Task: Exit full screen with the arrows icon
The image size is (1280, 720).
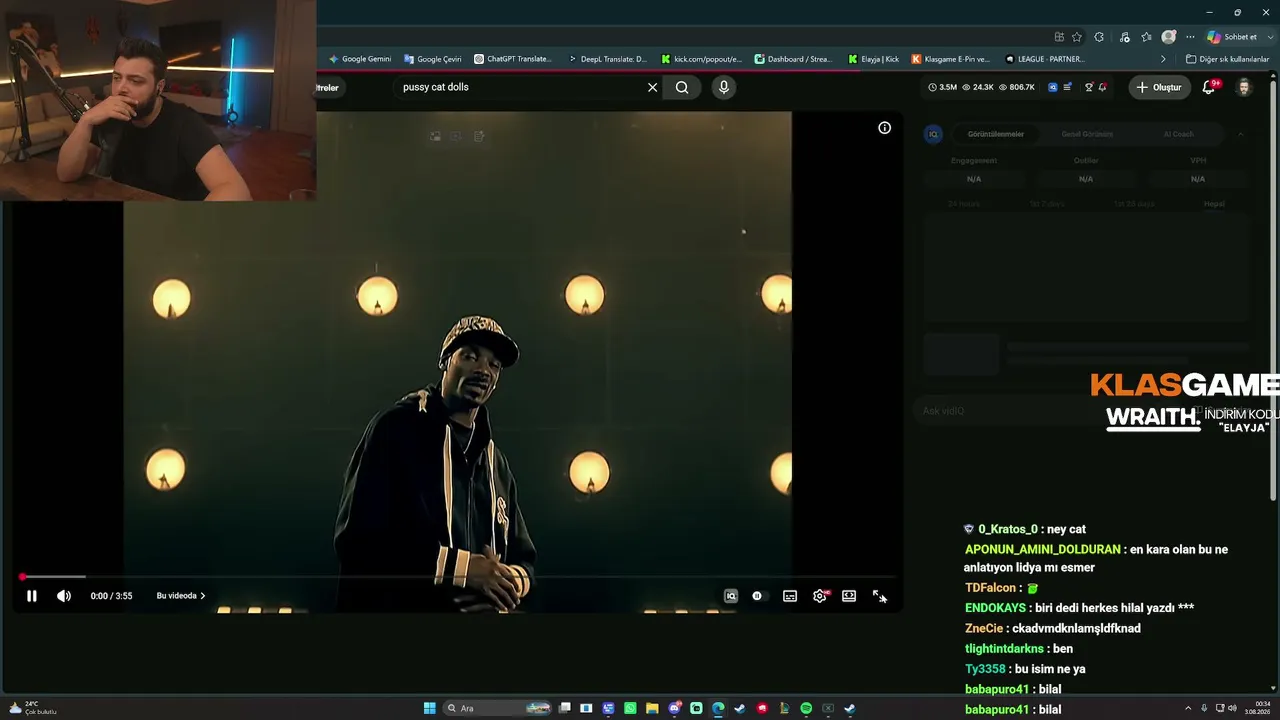Action: (879, 596)
